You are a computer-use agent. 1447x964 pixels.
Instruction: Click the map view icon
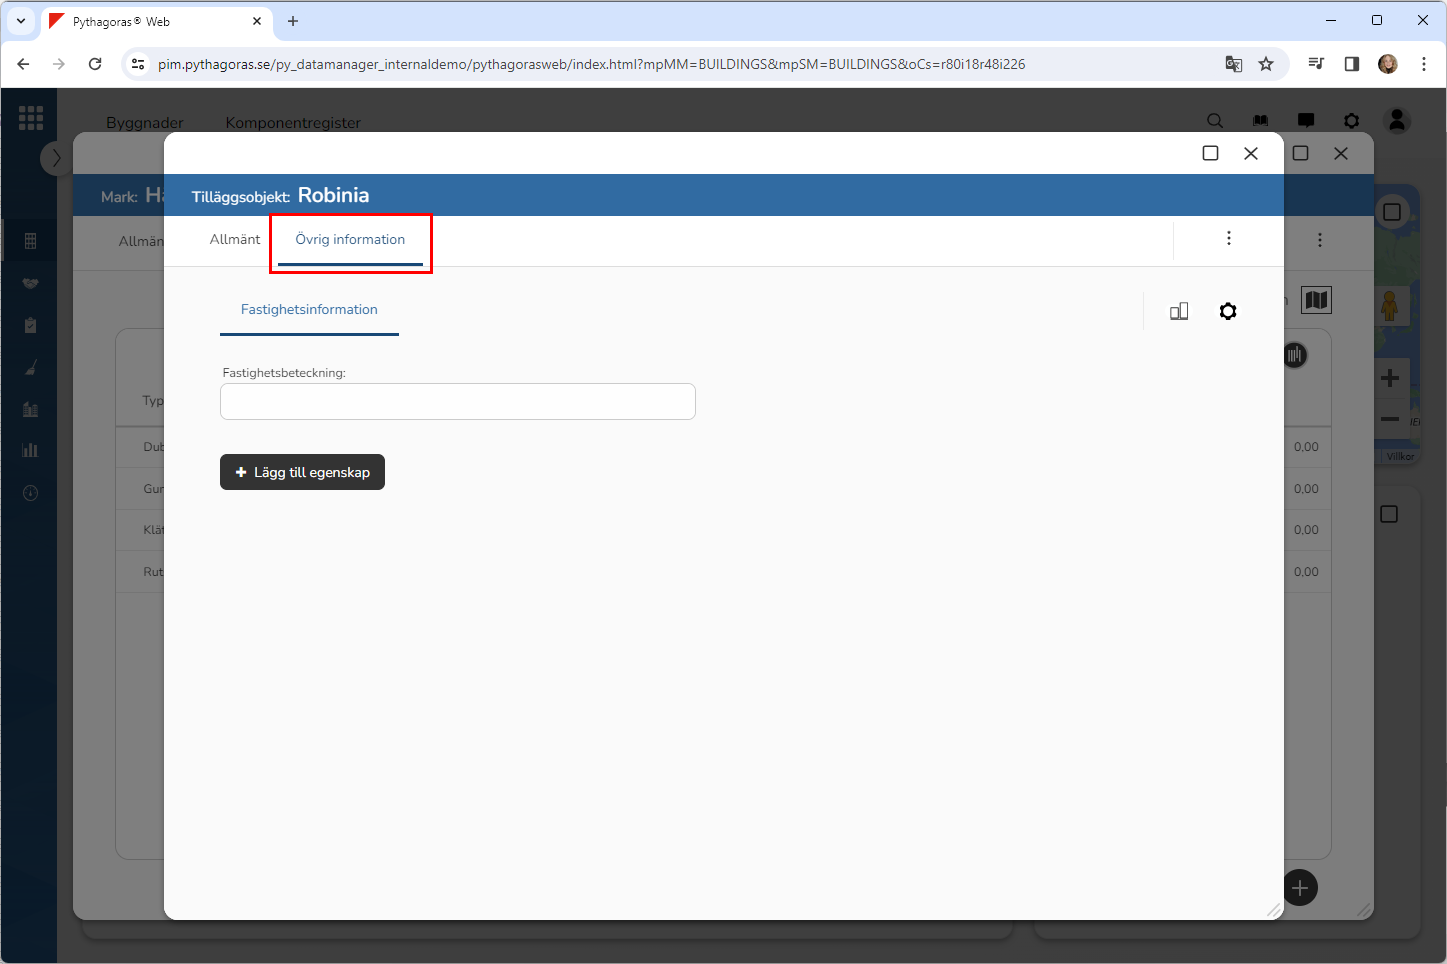tap(1316, 300)
